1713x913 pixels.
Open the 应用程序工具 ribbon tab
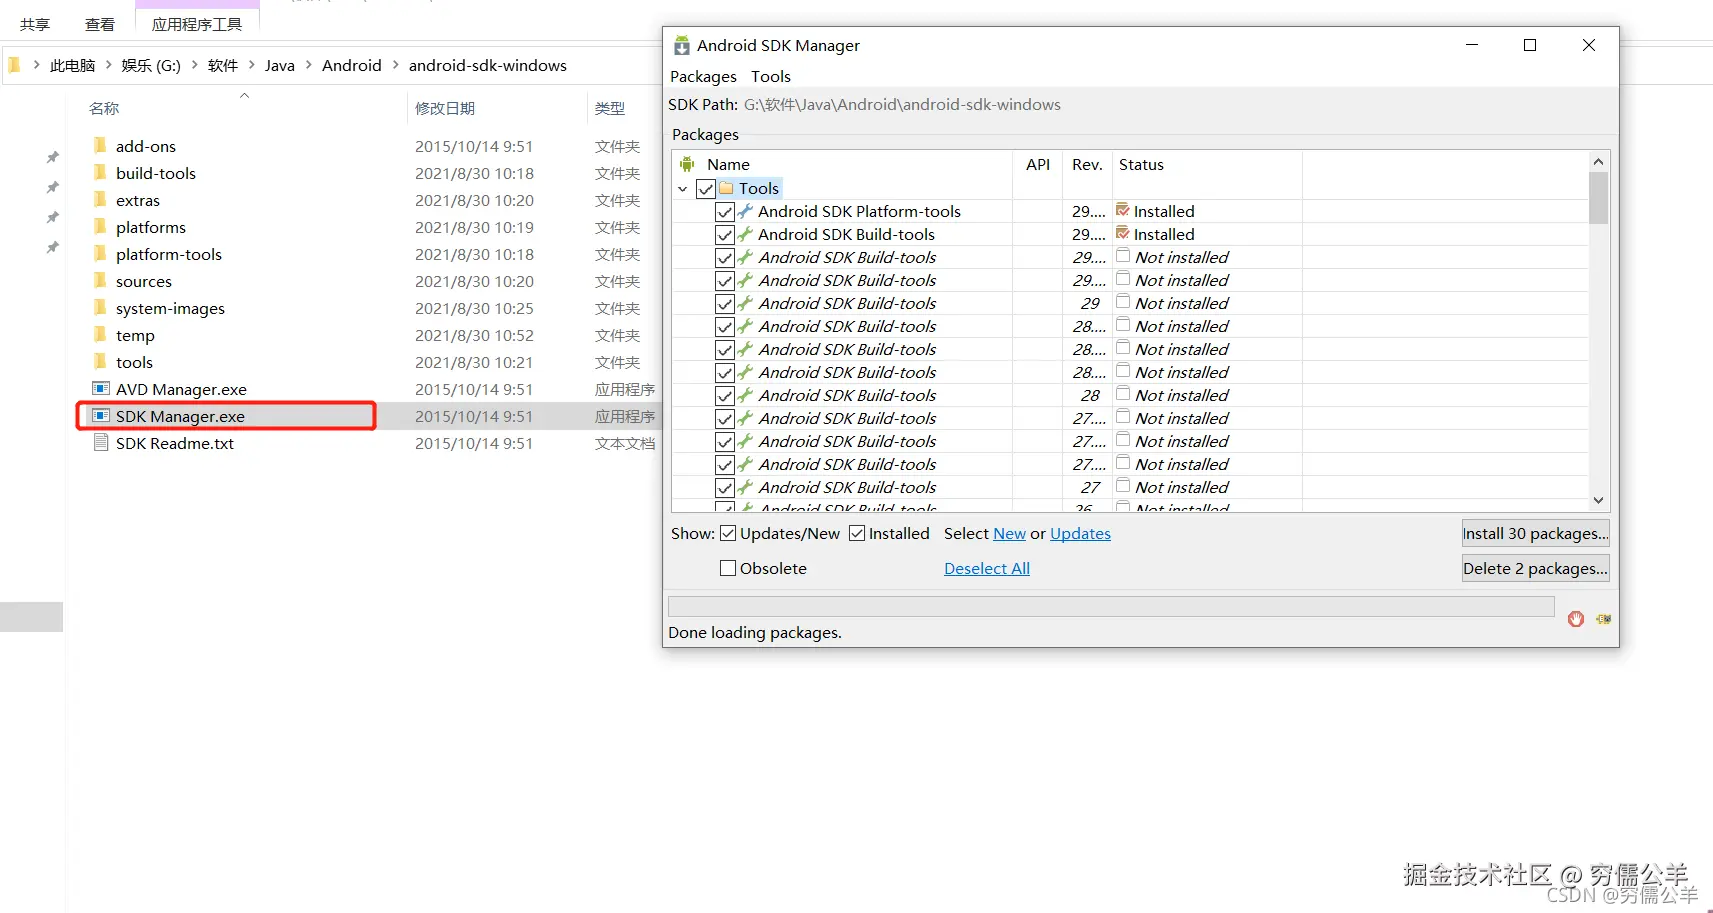pyautogui.click(x=197, y=24)
